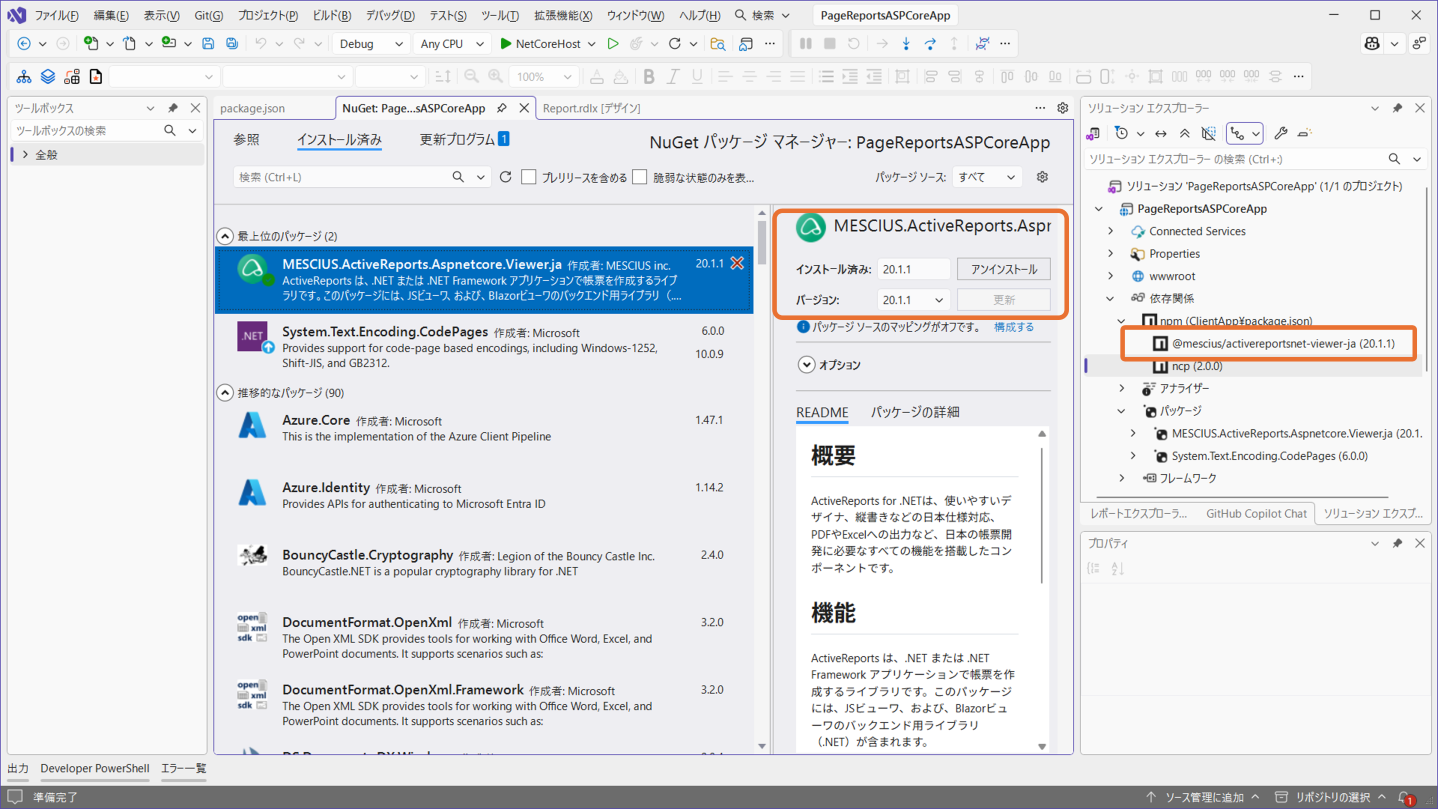
Task: Click the Save file icon in toolbar
Action: [x=208, y=44]
